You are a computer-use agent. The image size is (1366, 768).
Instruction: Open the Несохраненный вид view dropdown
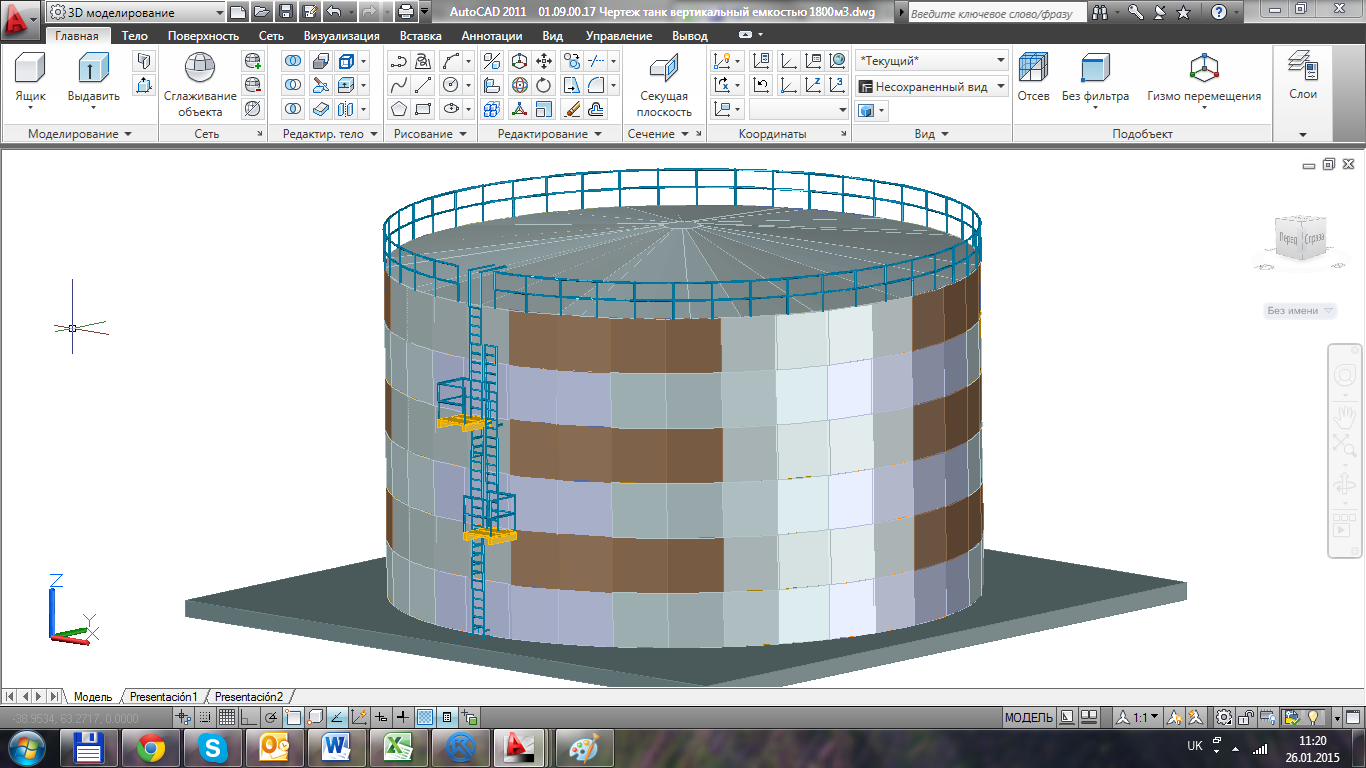click(932, 87)
